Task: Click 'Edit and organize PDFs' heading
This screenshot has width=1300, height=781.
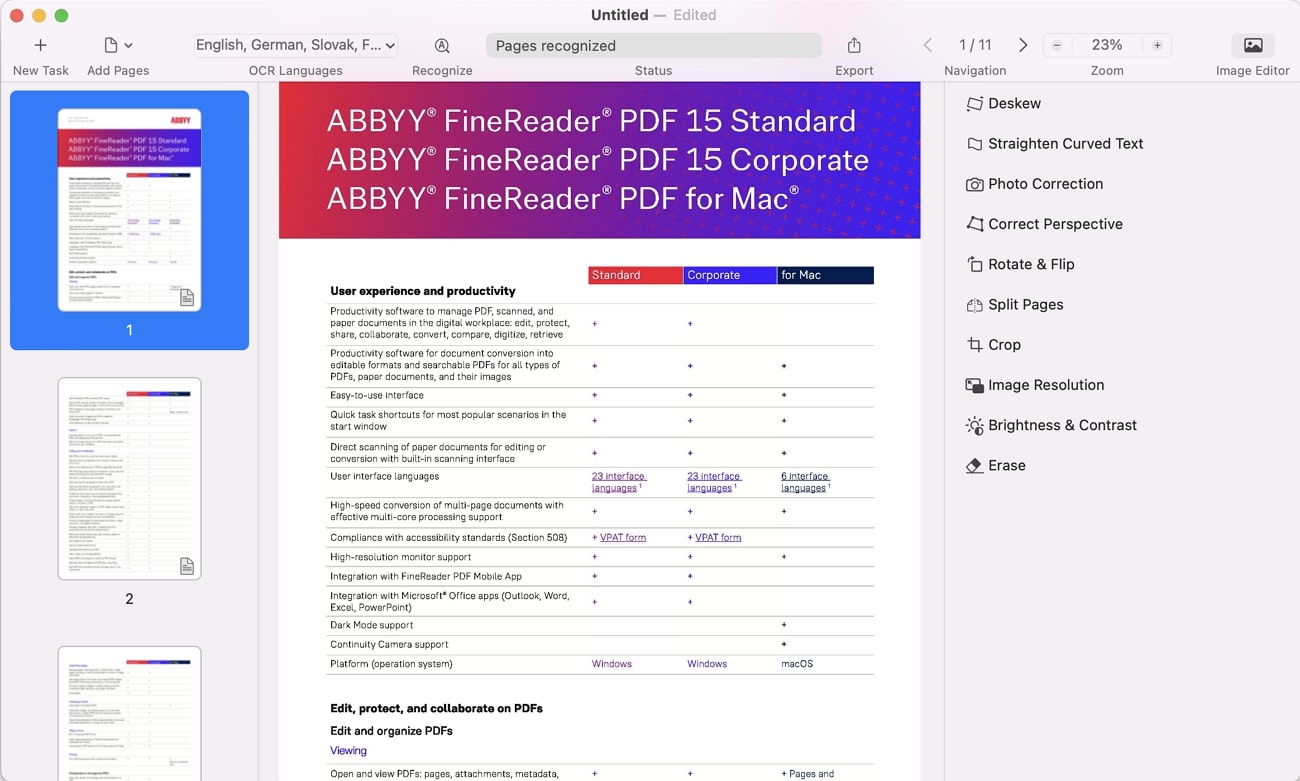Action: pyautogui.click(x=391, y=731)
